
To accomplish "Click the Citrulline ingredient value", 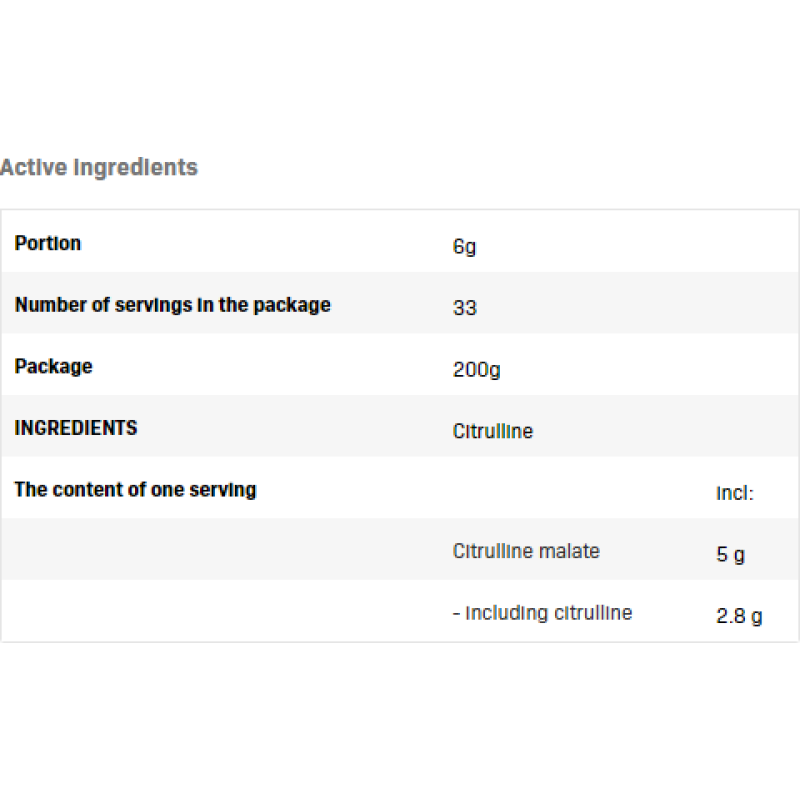I will point(492,432).
